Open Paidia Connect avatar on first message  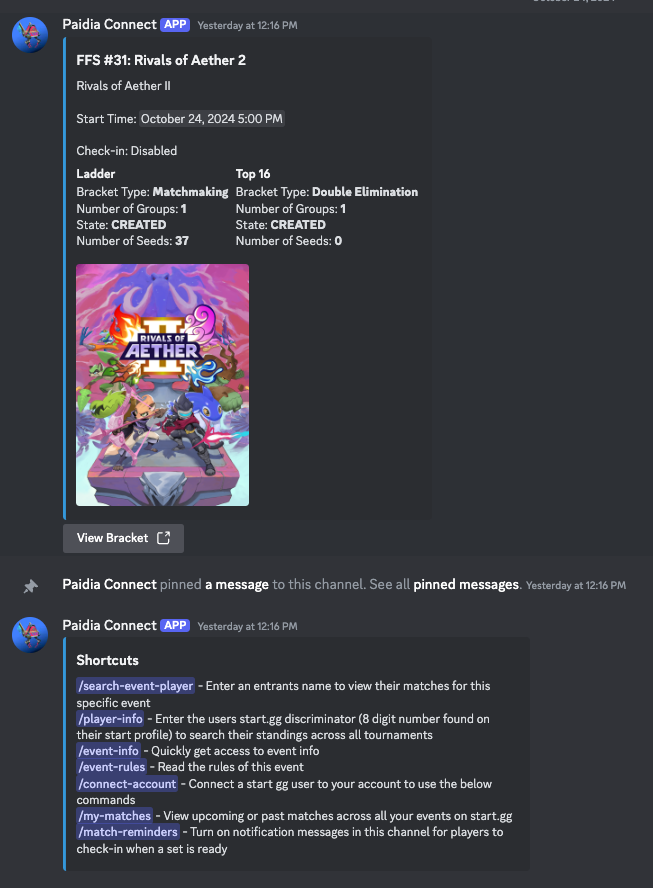30,35
